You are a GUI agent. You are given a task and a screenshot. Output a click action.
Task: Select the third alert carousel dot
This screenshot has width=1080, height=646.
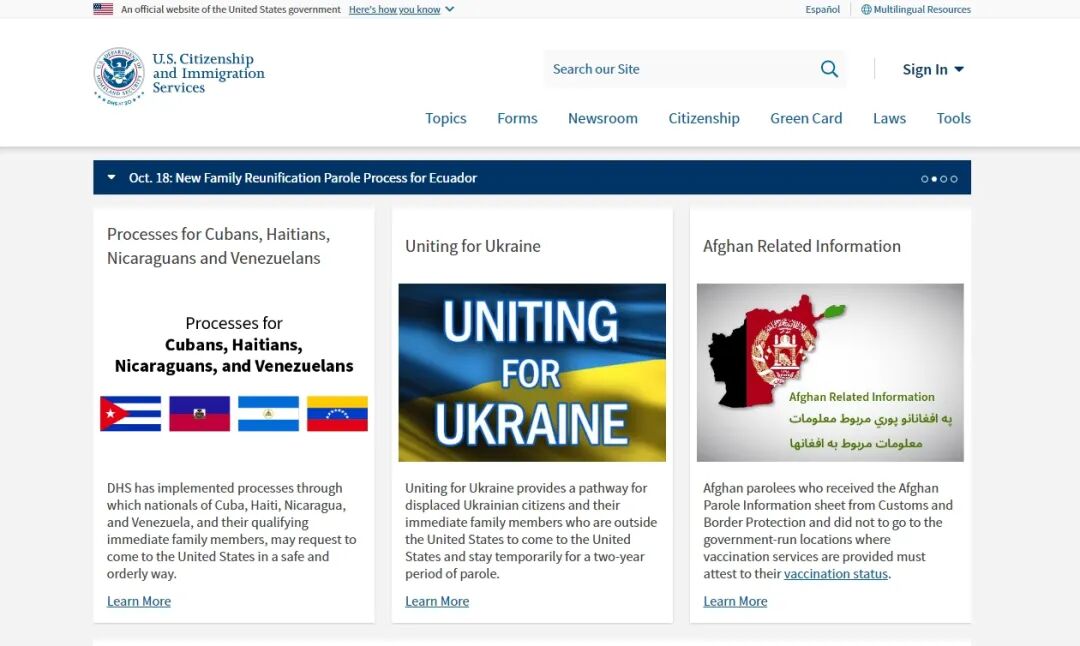(944, 179)
